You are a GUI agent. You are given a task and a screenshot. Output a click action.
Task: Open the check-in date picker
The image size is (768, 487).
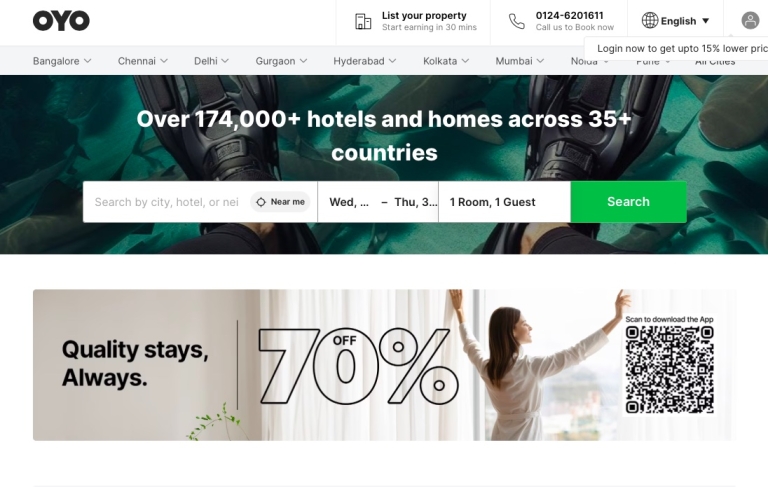(349, 202)
